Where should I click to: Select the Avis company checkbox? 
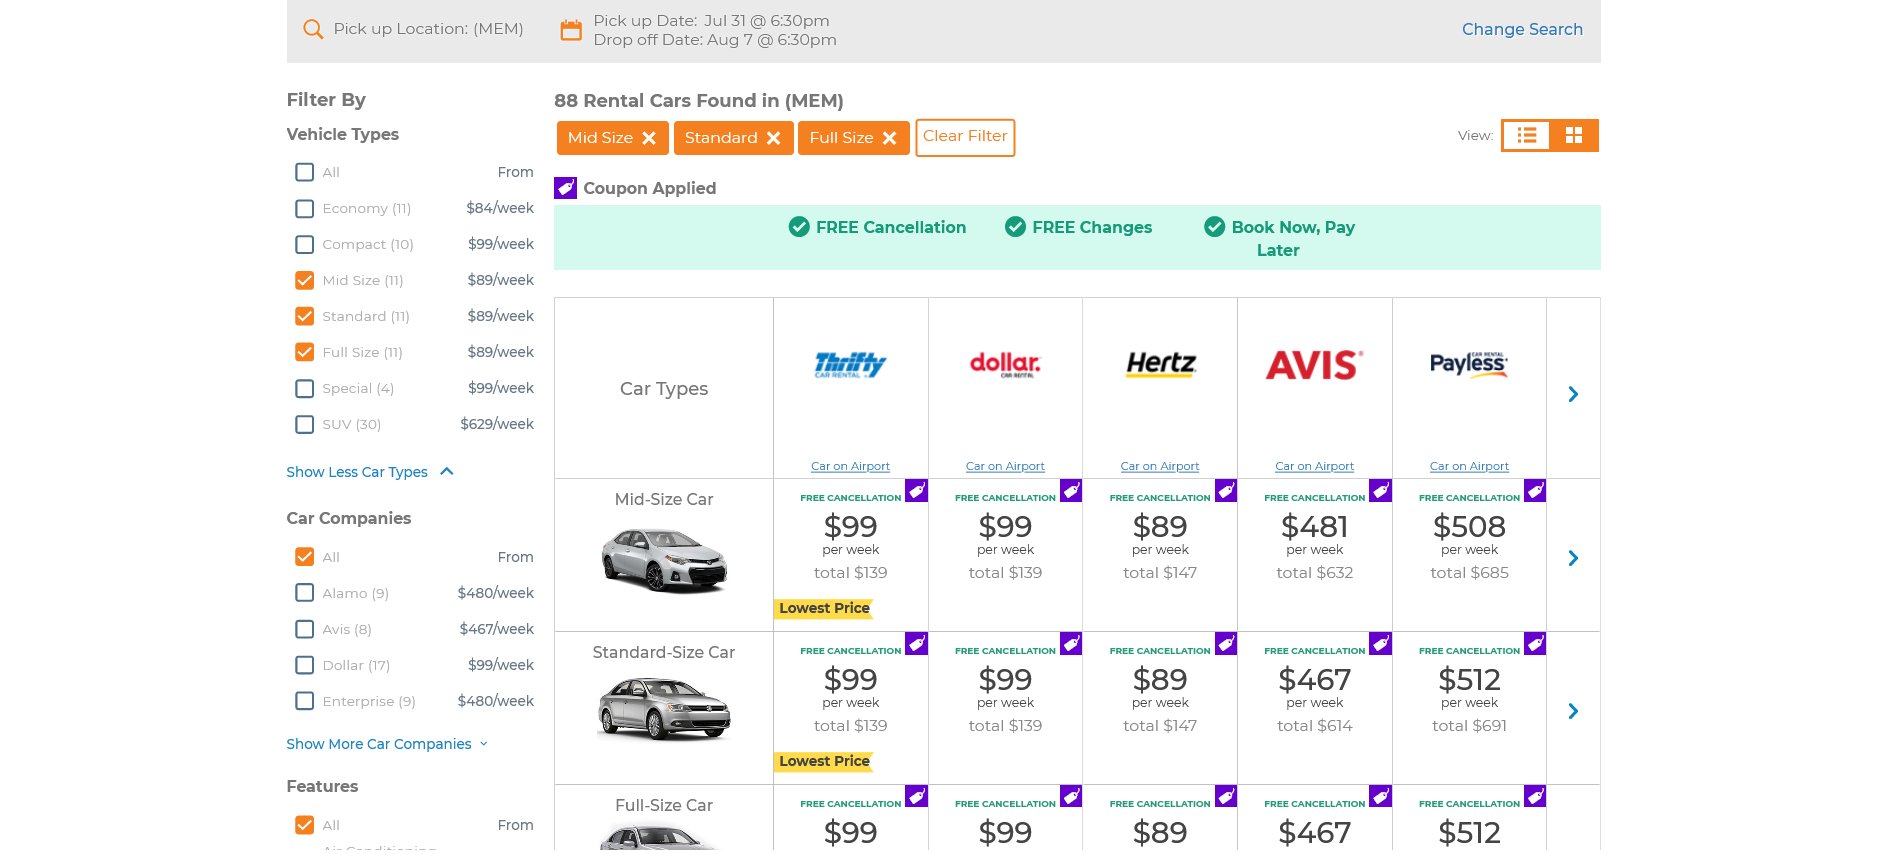305,629
